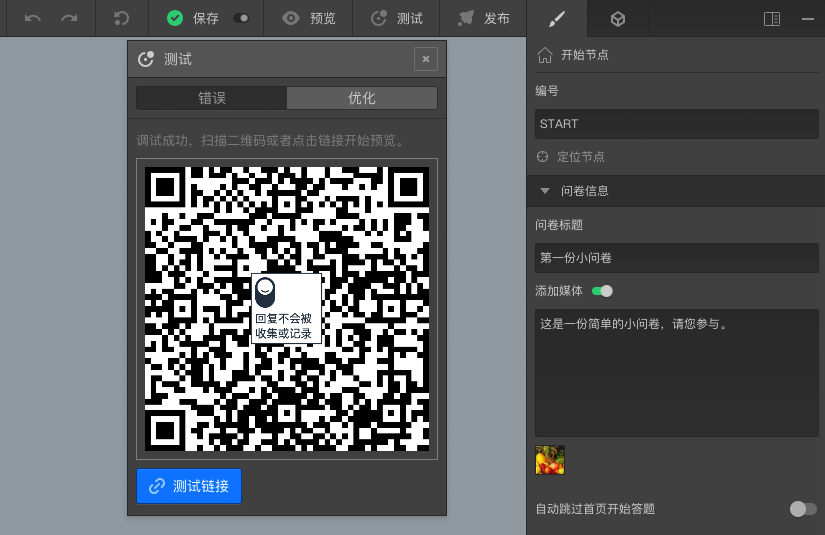825x535 pixels.
Task: Collapse the 问卷信息 section
Action: 545,190
